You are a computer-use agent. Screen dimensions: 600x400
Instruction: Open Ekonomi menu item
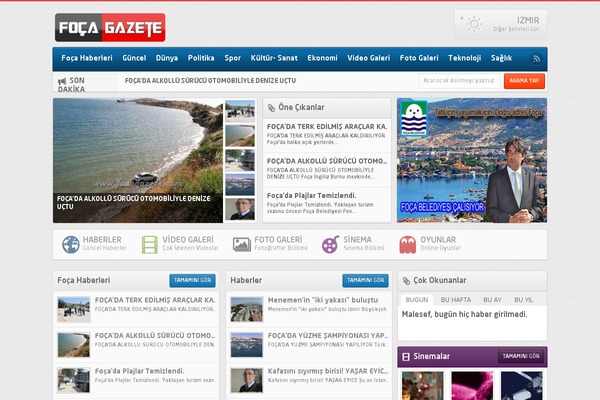click(x=322, y=58)
